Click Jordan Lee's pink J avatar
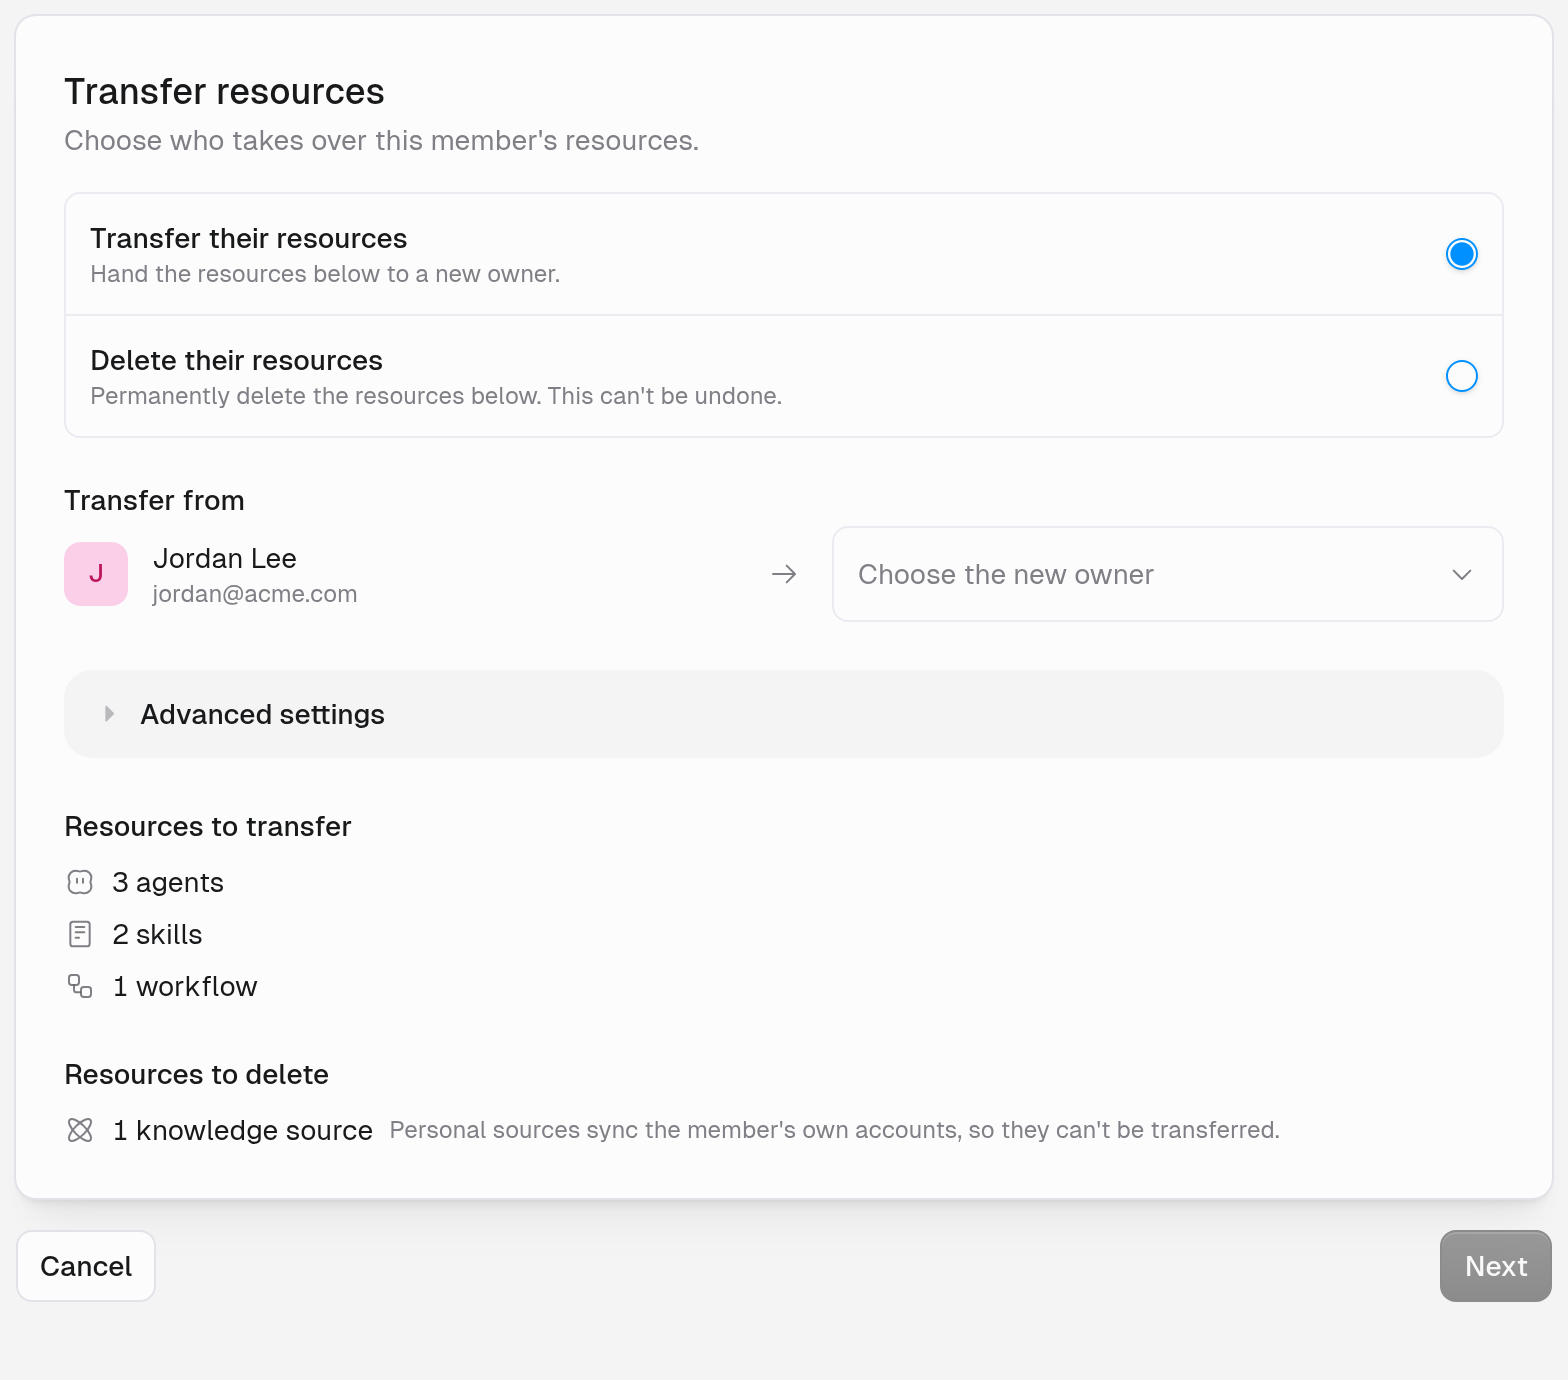The height and width of the screenshot is (1380, 1568). click(96, 574)
